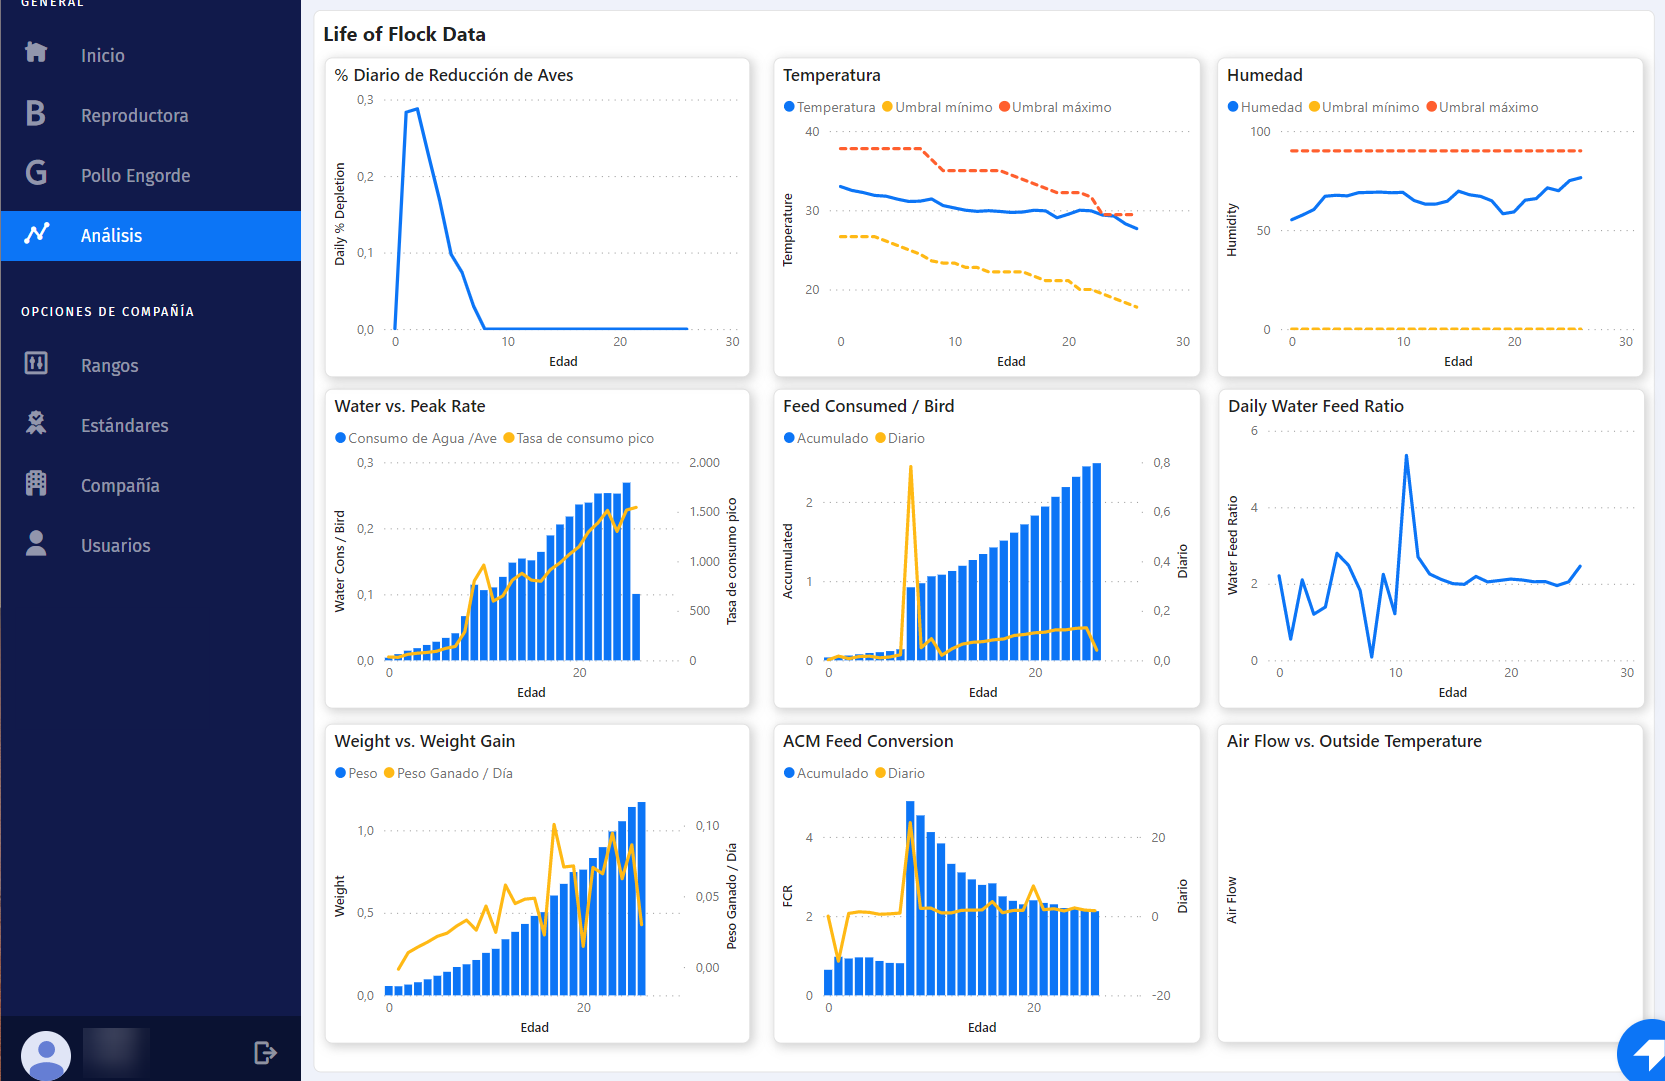The height and width of the screenshot is (1081, 1665).
Task: Click the Weight vs. Weight Gain title
Action: [x=425, y=741]
